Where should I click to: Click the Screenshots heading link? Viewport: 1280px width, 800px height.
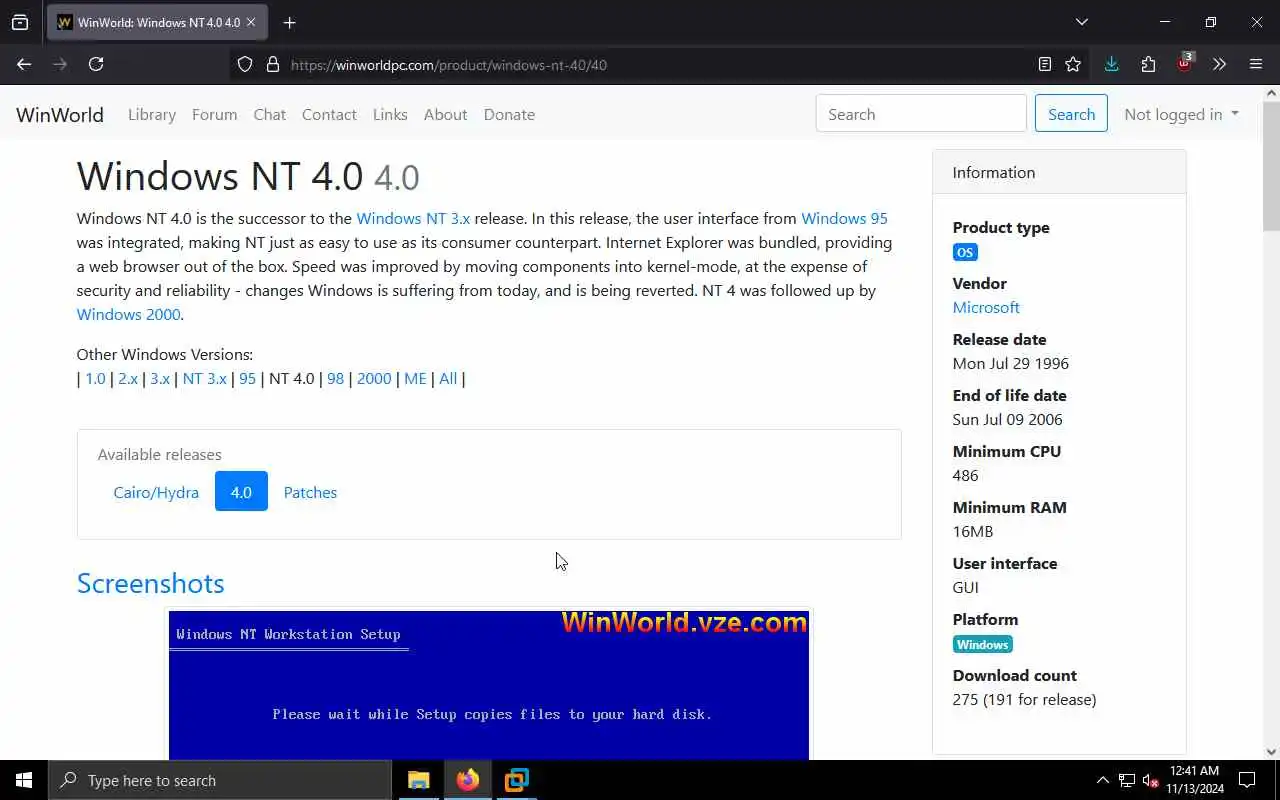pyautogui.click(x=151, y=583)
